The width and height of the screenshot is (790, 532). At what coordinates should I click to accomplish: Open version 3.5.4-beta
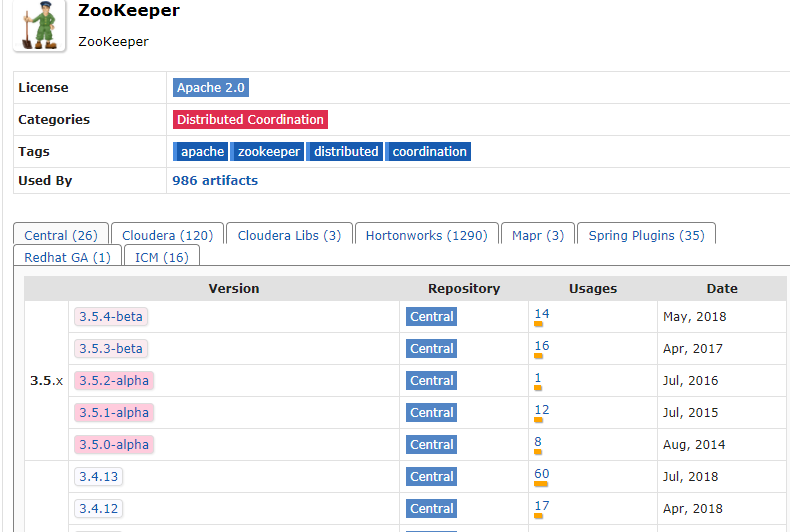(x=111, y=316)
